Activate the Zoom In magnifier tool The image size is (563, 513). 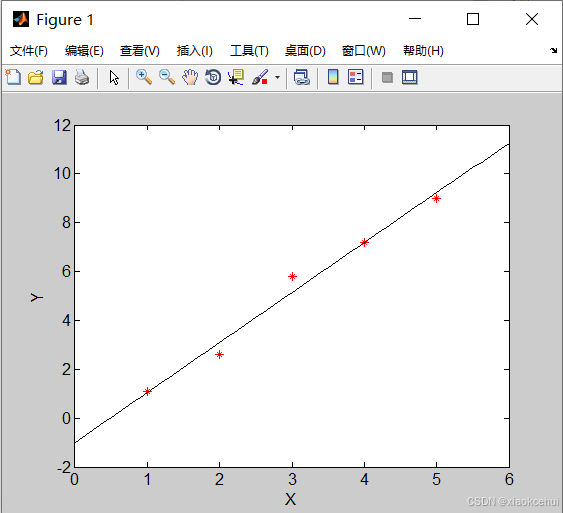(x=144, y=77)
